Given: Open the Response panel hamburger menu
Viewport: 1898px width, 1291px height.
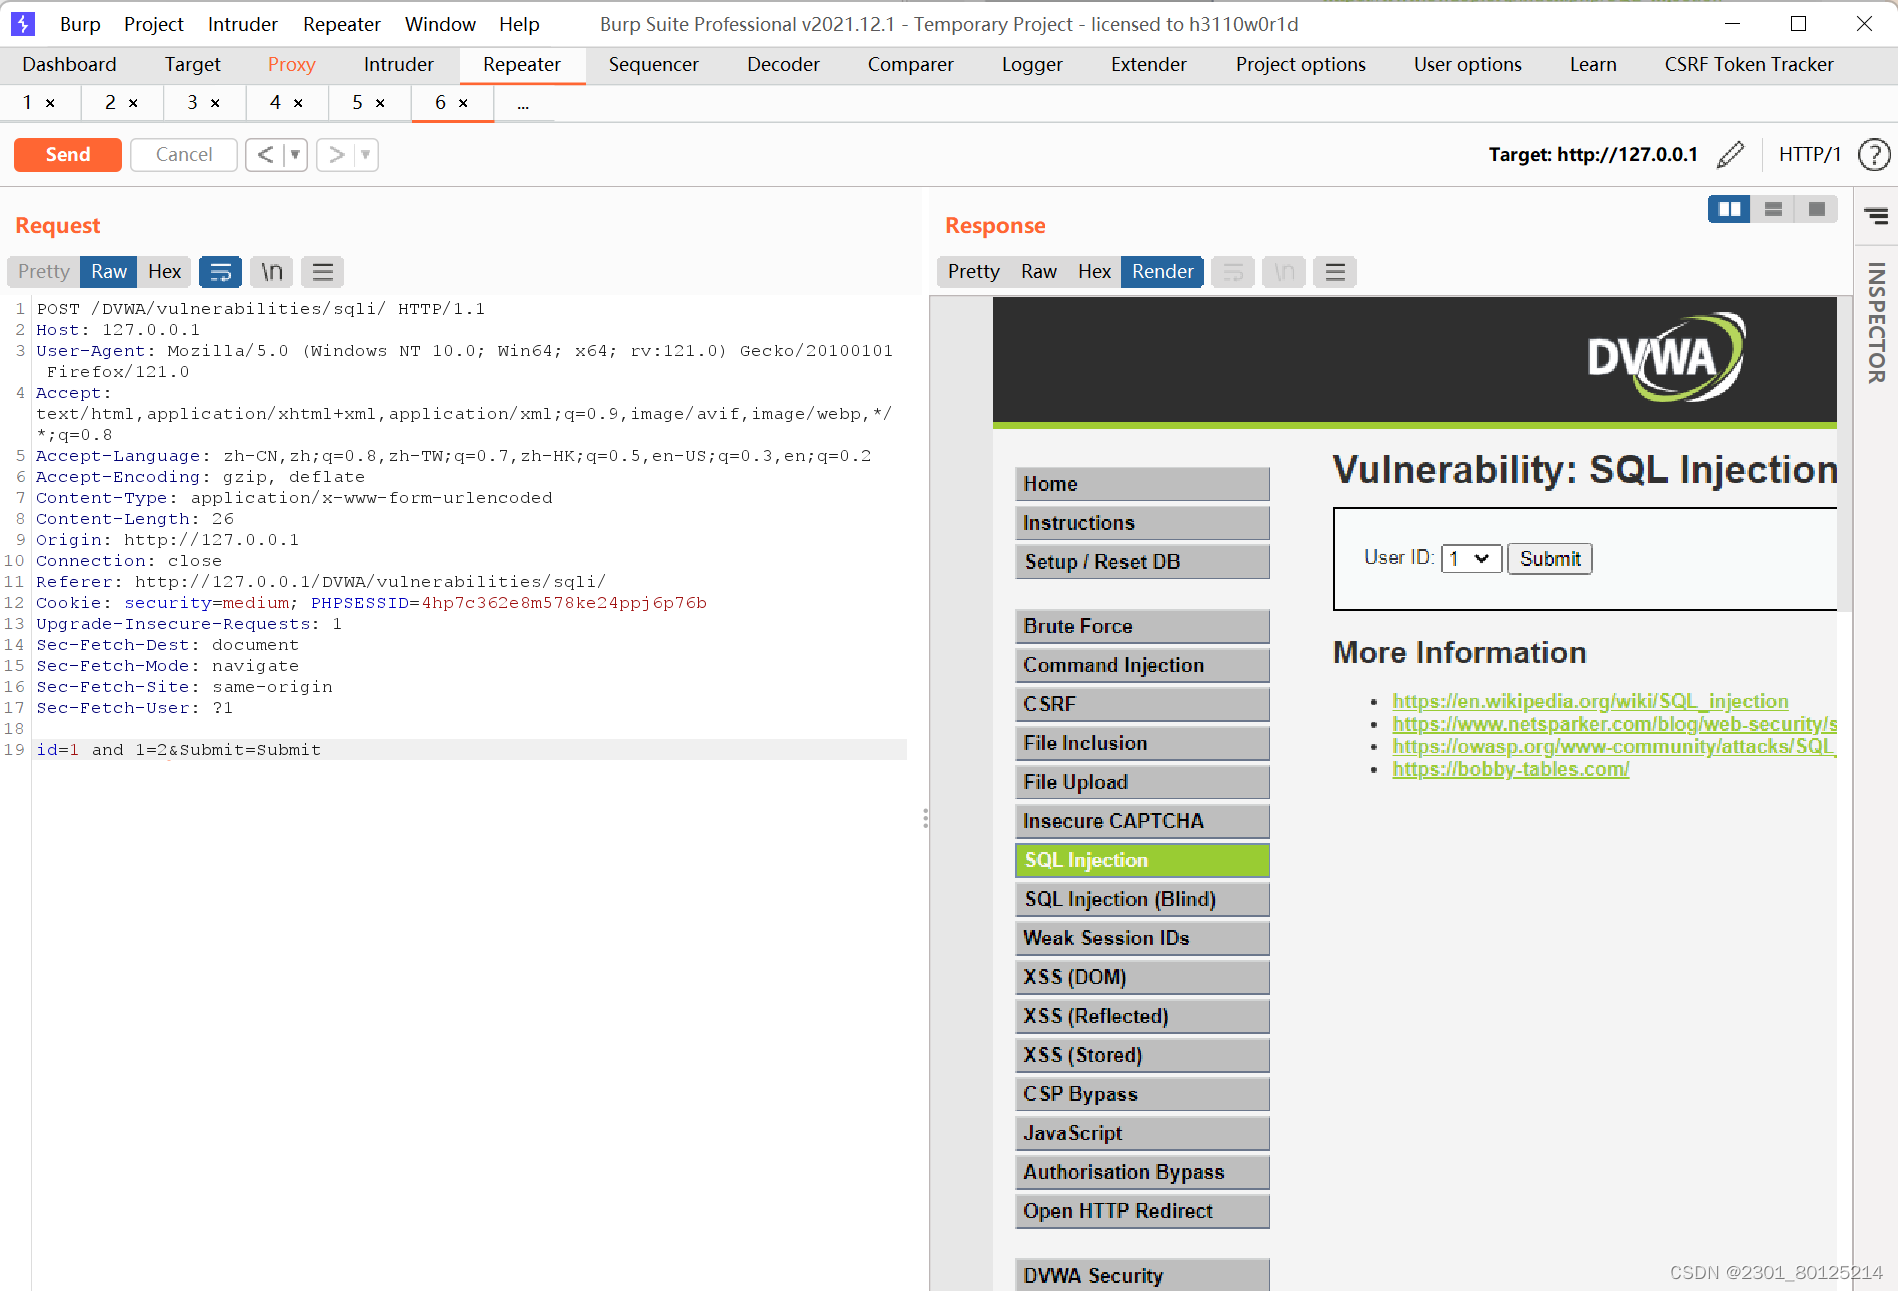Looking at the screenshot, I should coord(1335,271).
